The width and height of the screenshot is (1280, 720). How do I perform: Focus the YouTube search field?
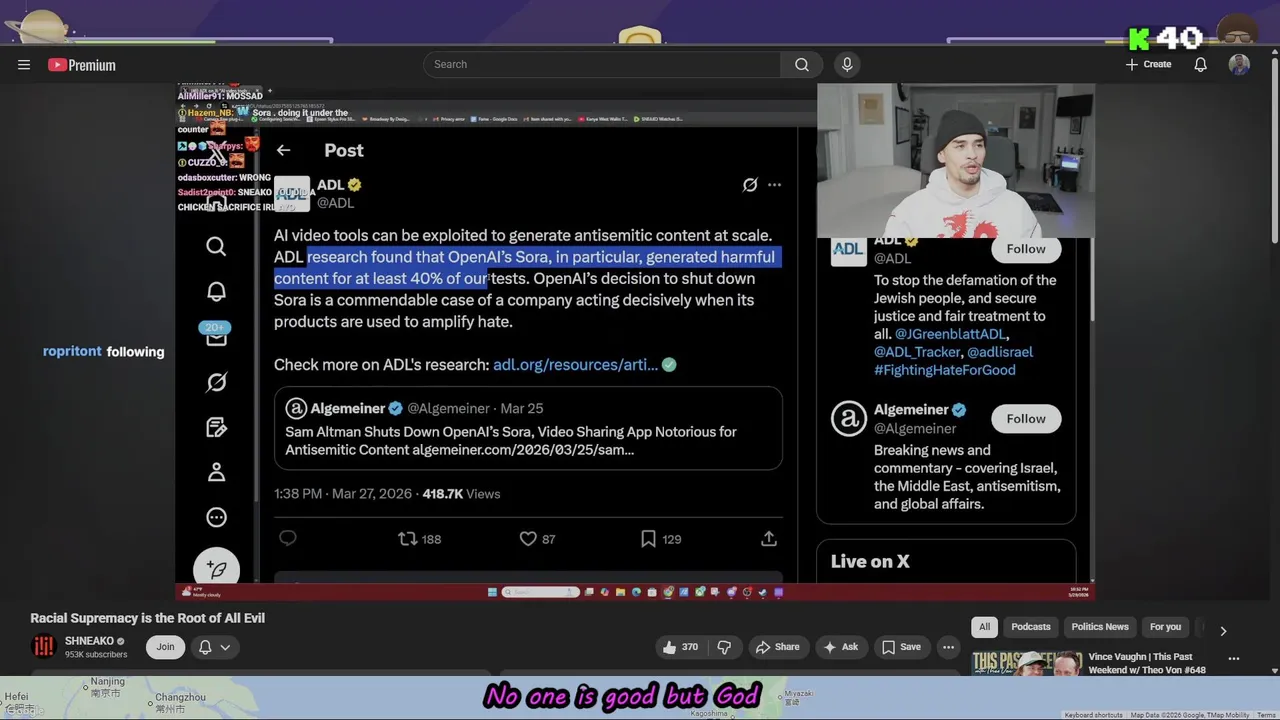pyautogui.click(x=602, y=64)
